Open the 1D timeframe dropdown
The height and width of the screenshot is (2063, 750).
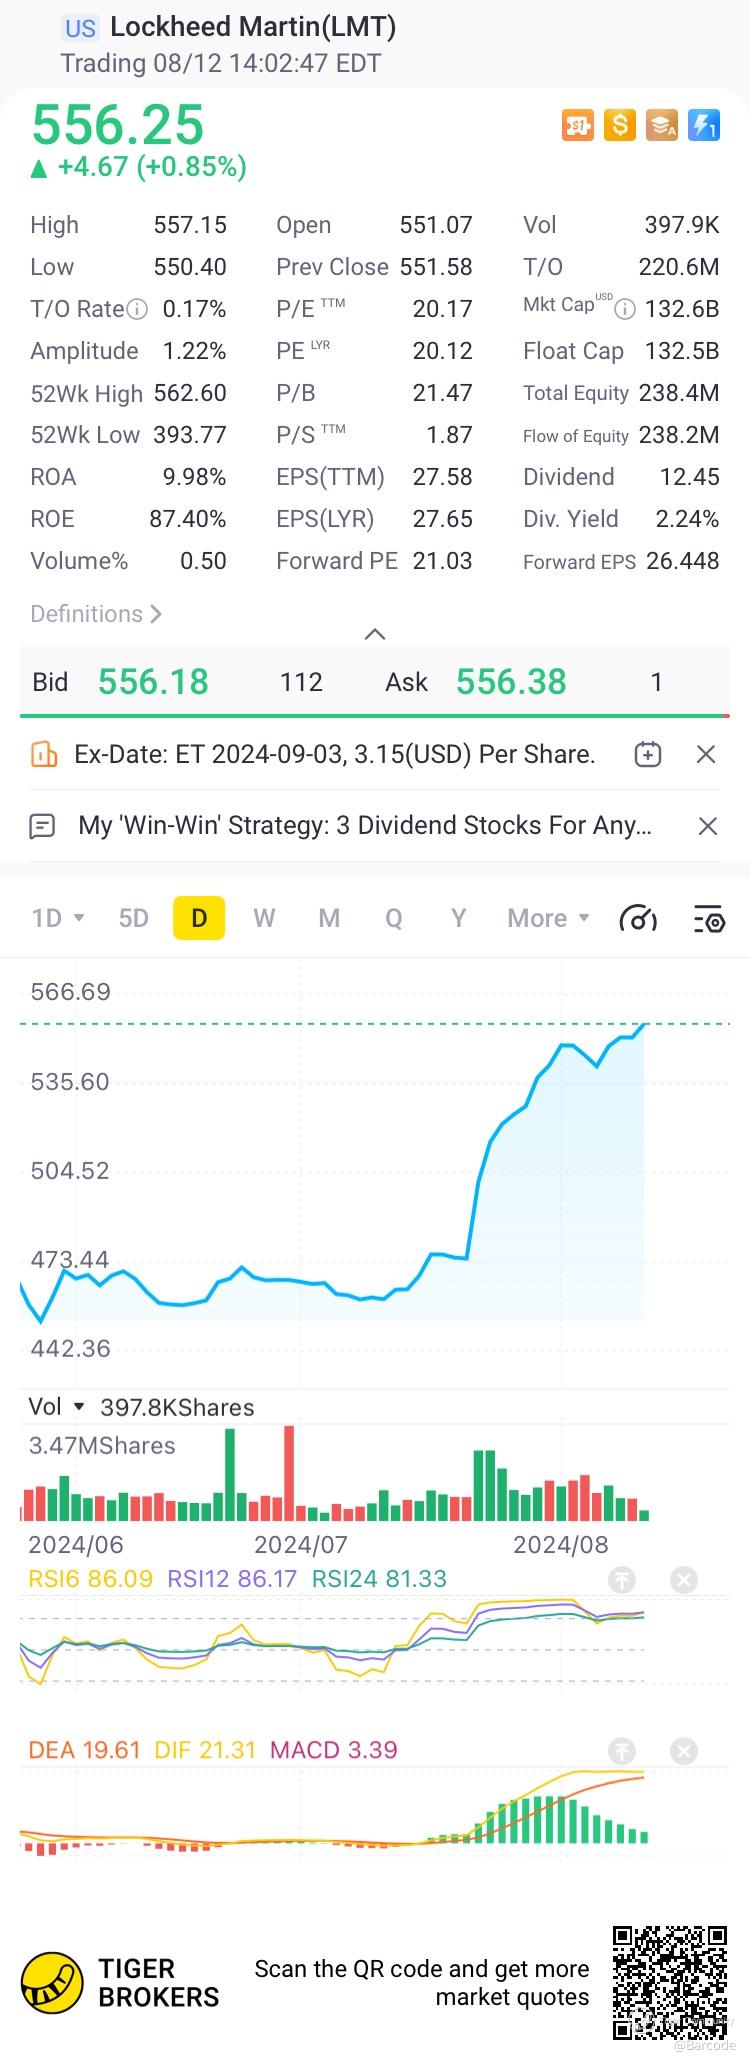(x=57, y=918)
